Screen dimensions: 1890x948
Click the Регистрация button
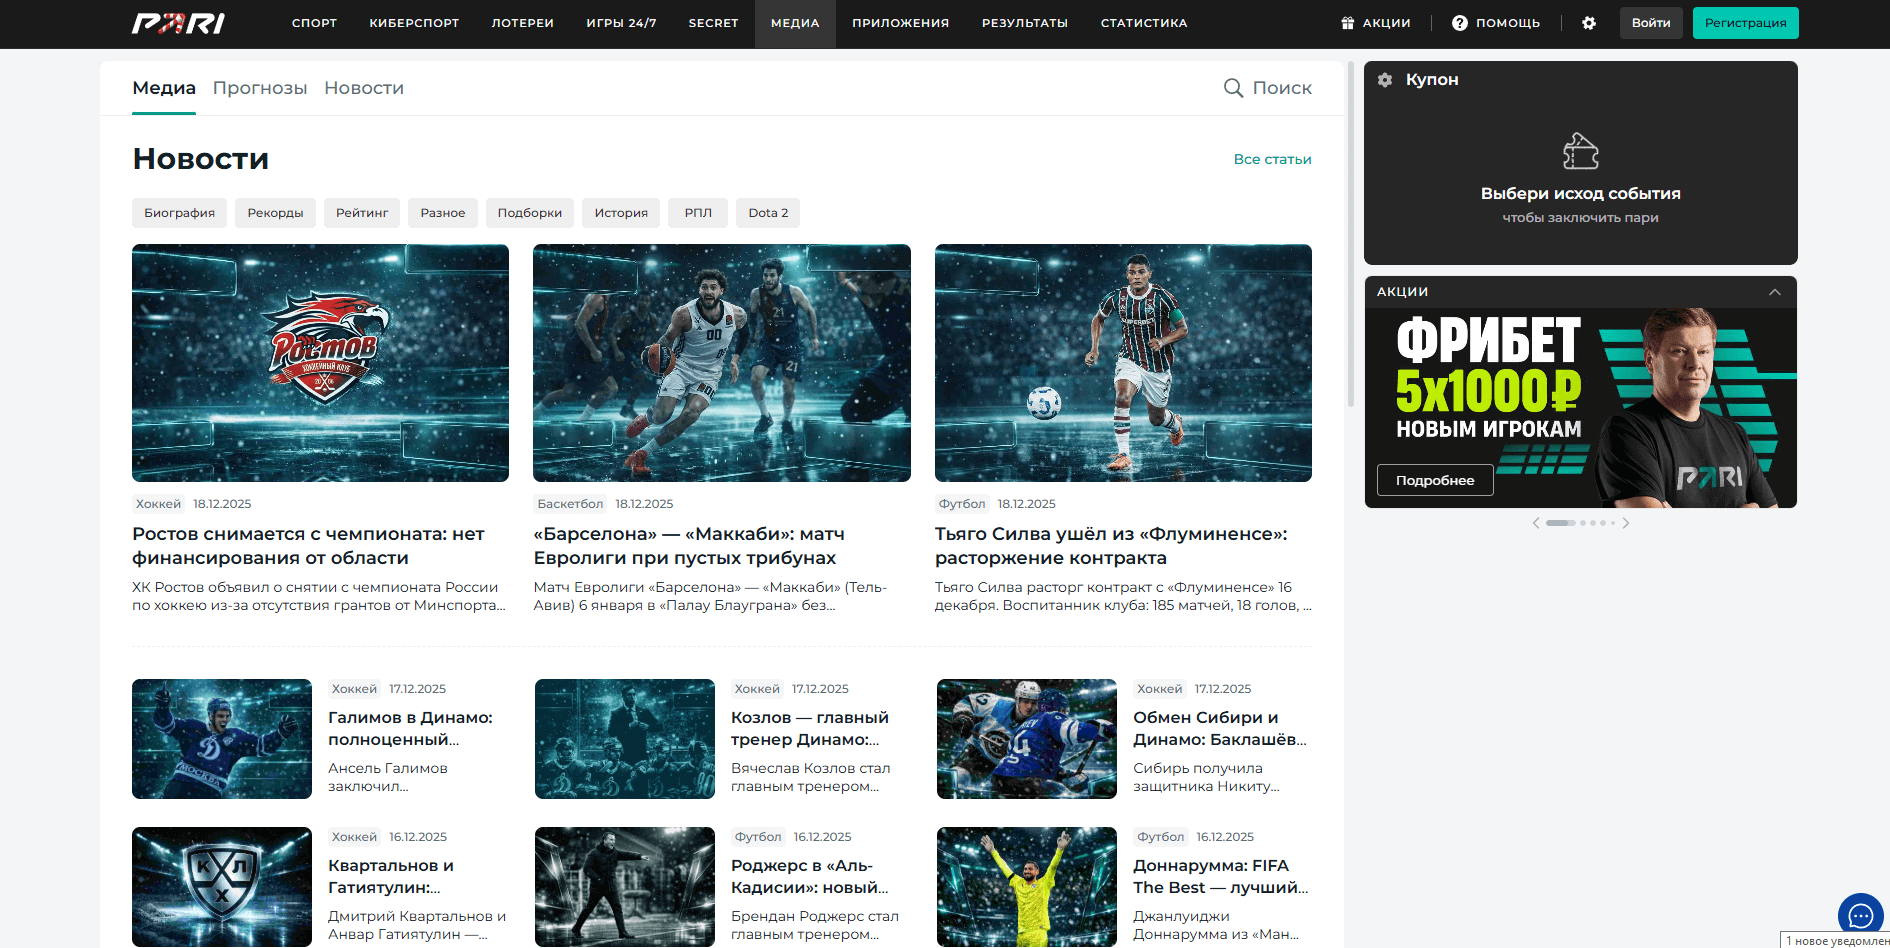click(x=1745, y=23)
